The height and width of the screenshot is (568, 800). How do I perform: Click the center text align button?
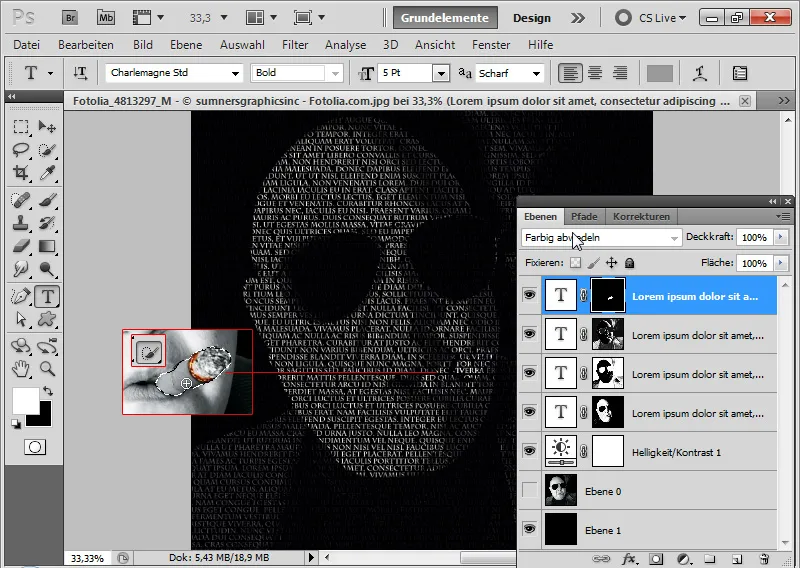(595, 73)
